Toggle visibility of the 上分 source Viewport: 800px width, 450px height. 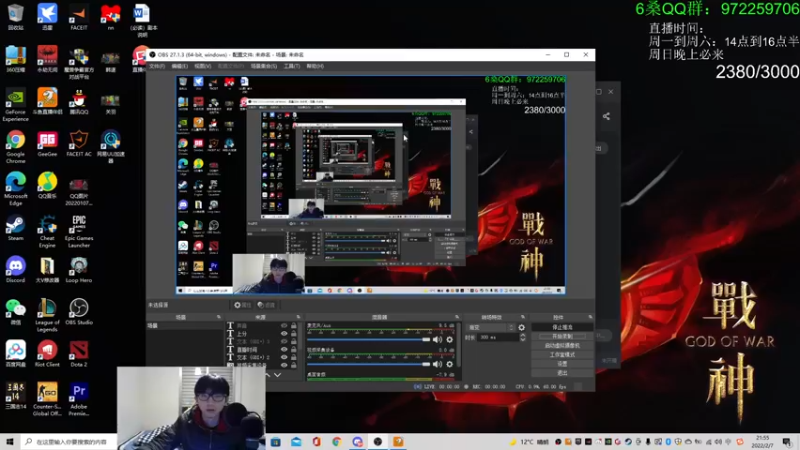[284, 334]
